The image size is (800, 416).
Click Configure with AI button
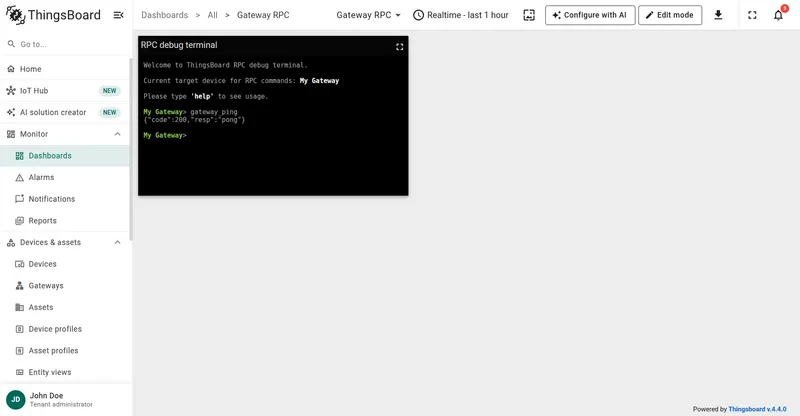point(590,15)
